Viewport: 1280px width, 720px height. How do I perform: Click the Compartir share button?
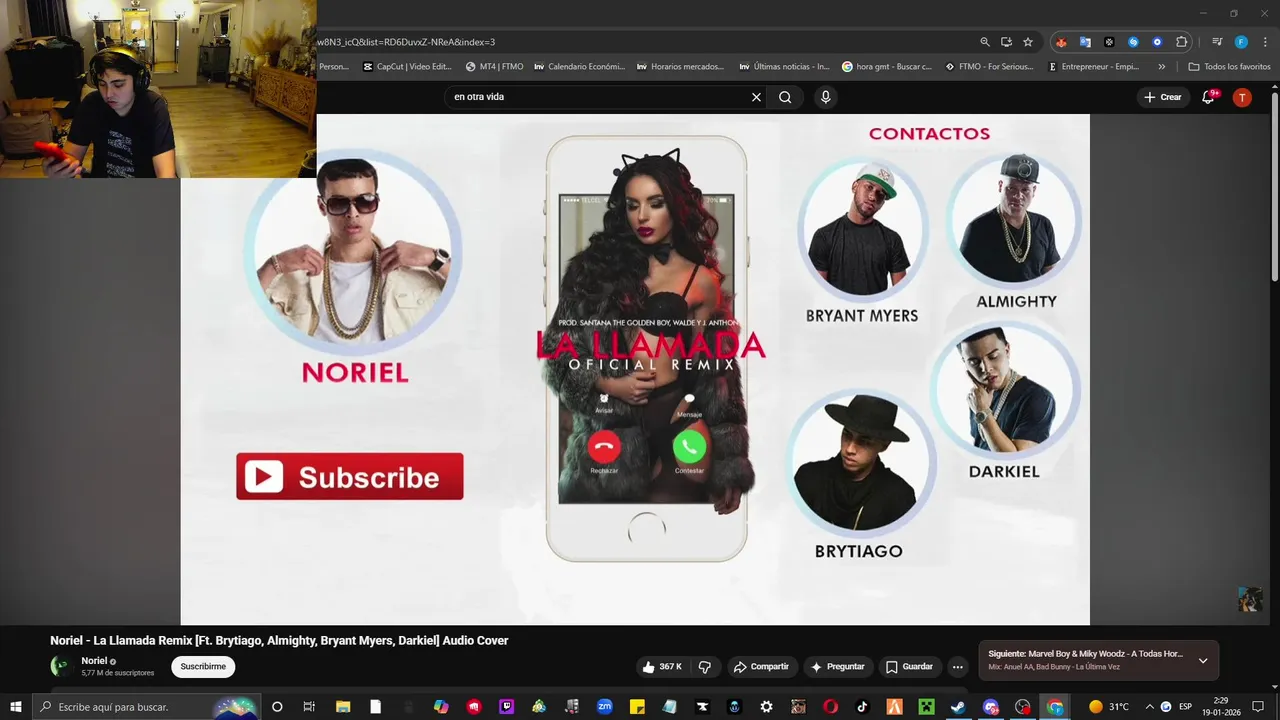pyautogui.click(x=761, y=667)
